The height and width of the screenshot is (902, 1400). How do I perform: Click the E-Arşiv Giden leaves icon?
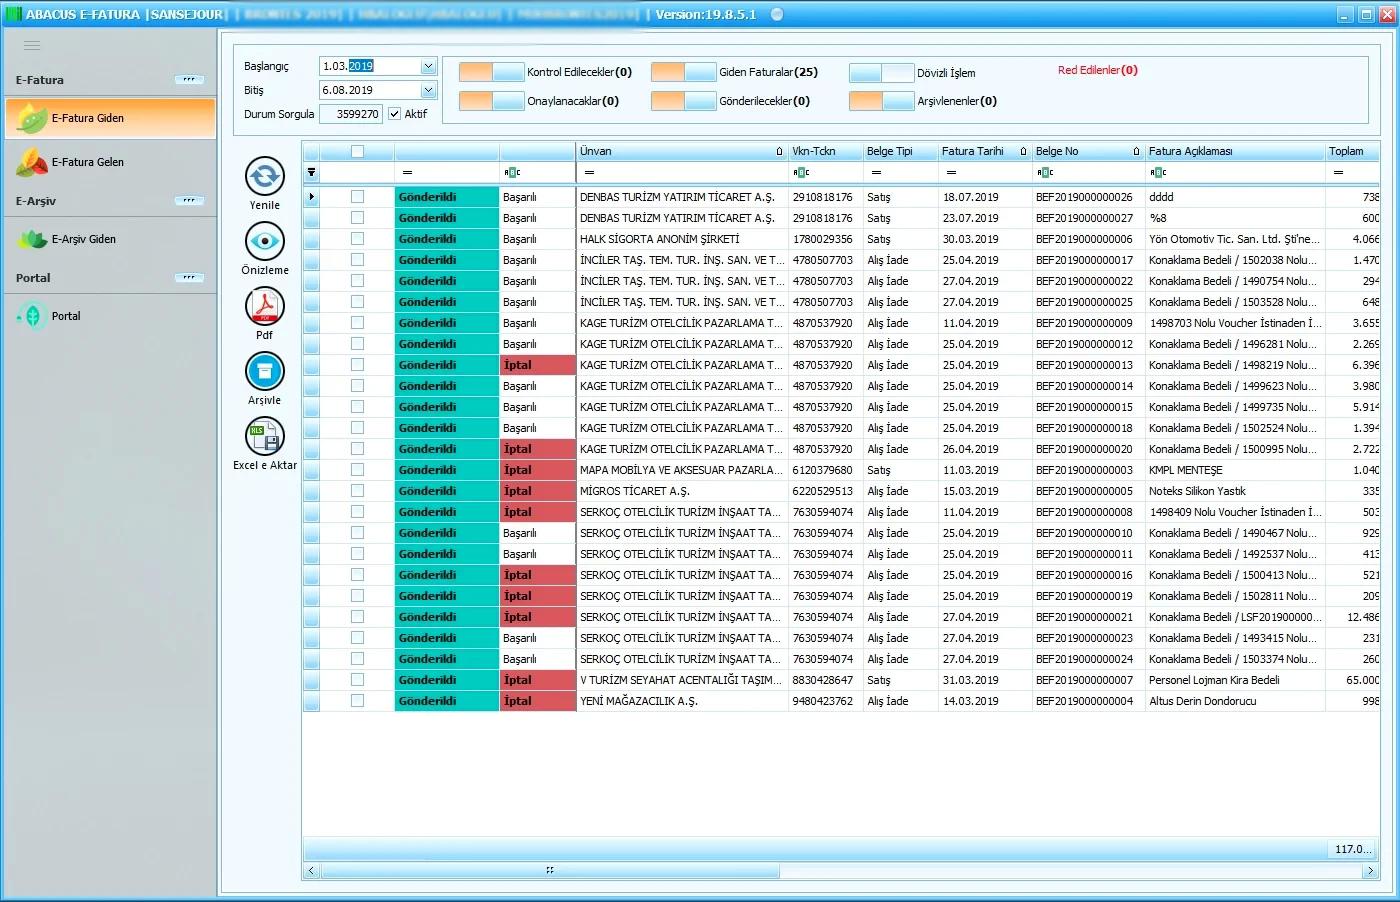coord(32,239)
